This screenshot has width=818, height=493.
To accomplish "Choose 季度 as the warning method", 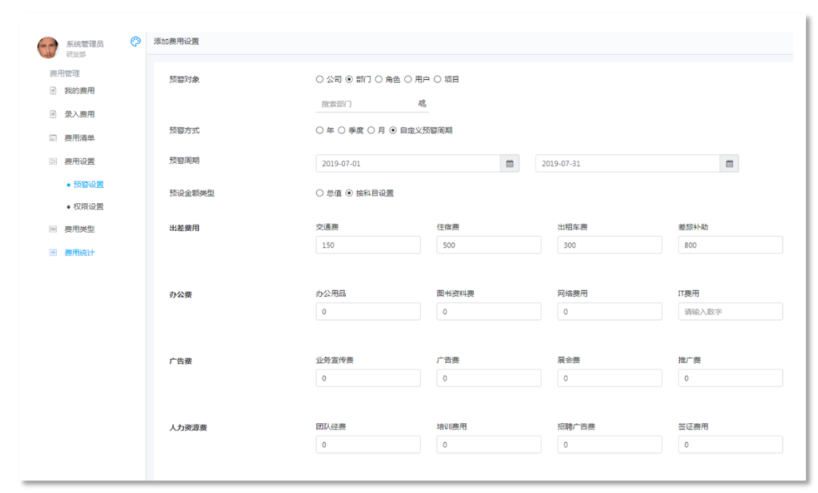I will pyautogui.click(x=343, y=130).
